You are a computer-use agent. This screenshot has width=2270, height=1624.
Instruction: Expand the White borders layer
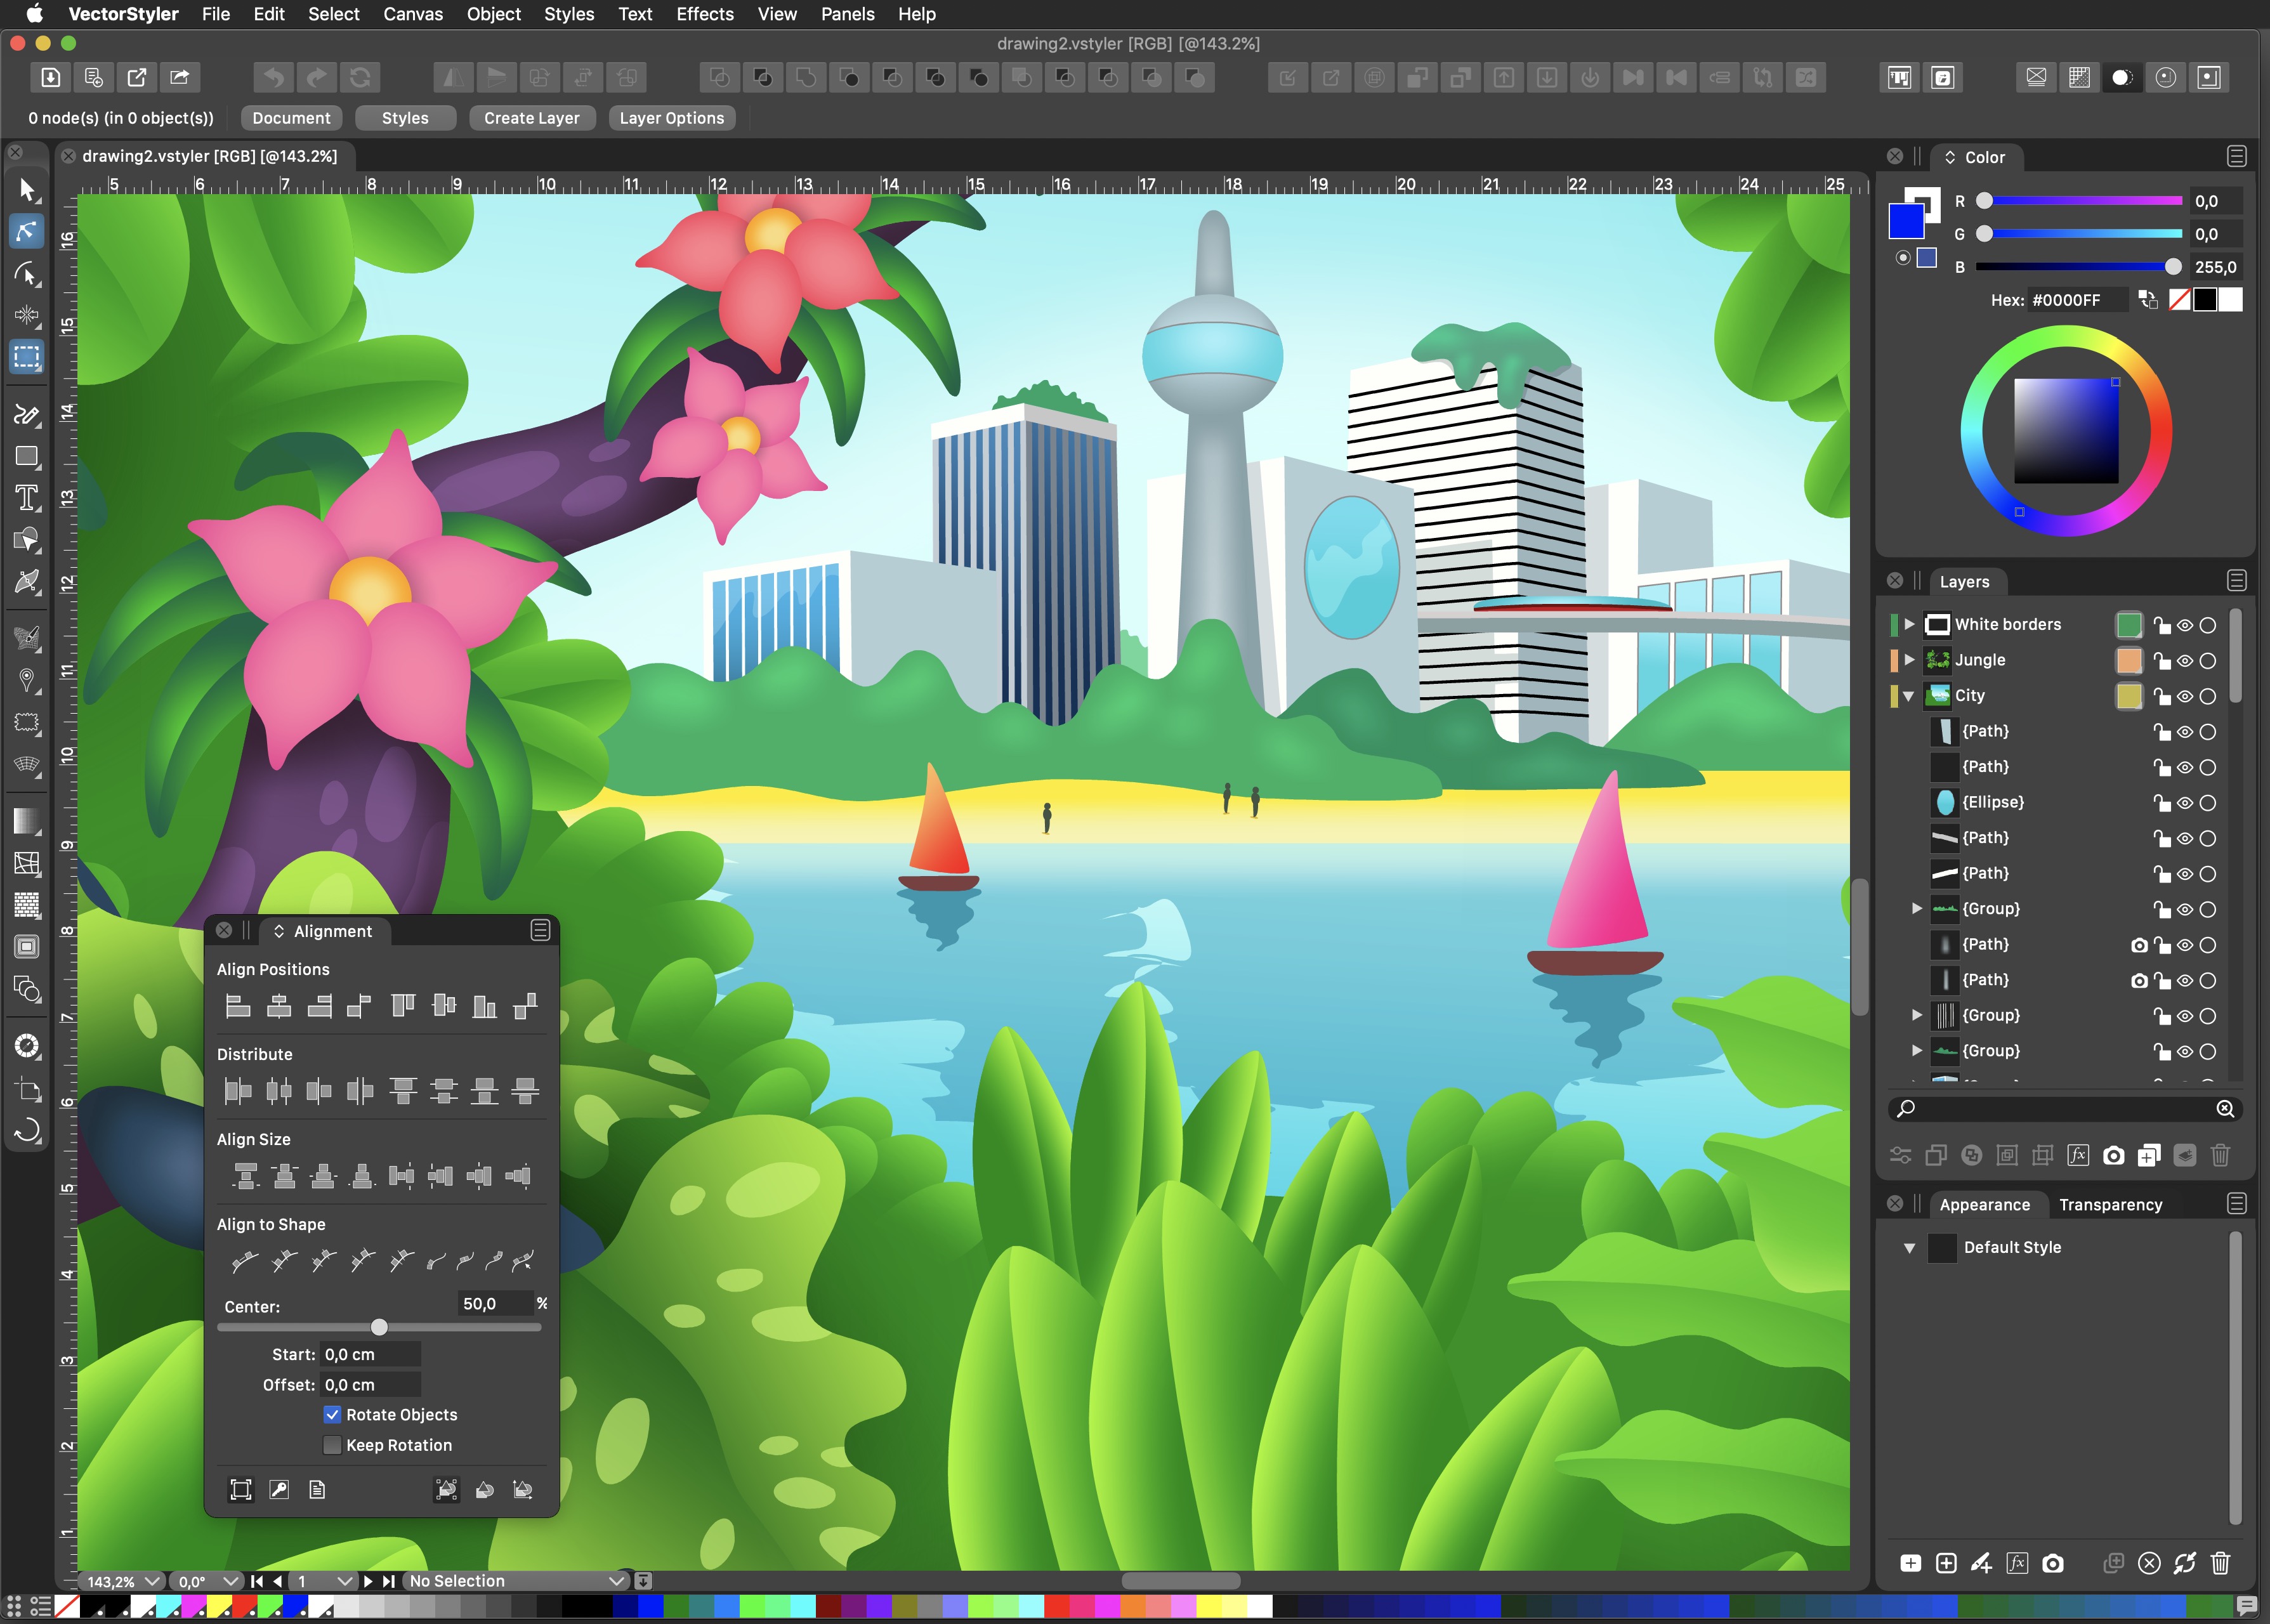tap(1909, 624)
